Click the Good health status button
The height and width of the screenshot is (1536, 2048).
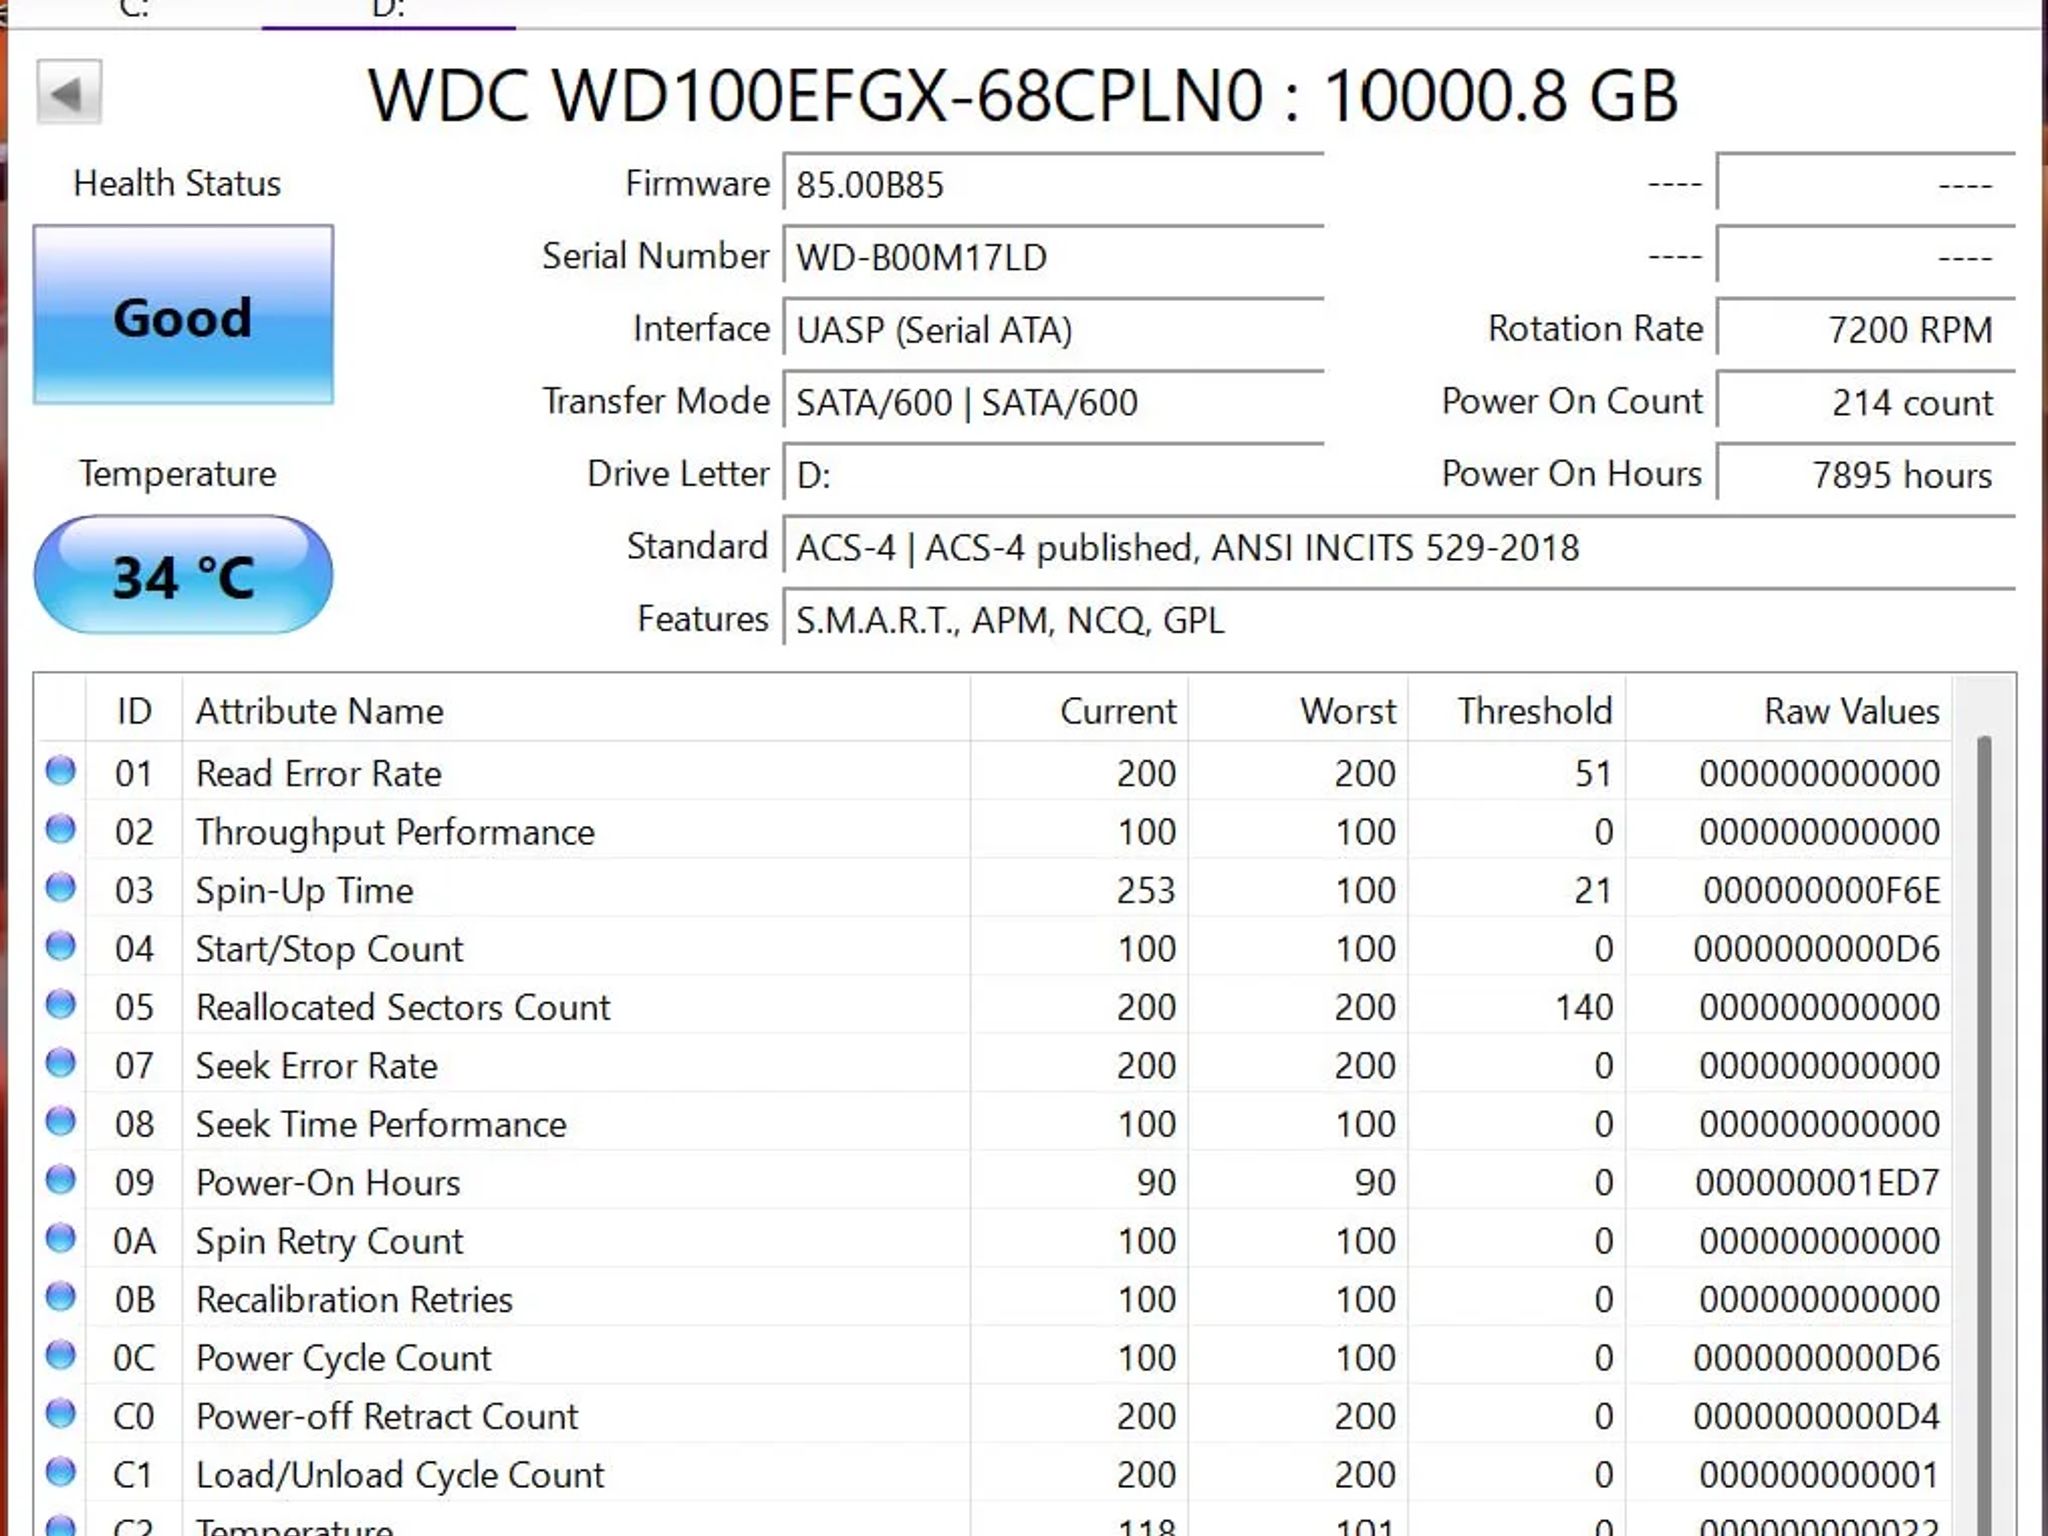pyautogui.click(x=183, y=315)
